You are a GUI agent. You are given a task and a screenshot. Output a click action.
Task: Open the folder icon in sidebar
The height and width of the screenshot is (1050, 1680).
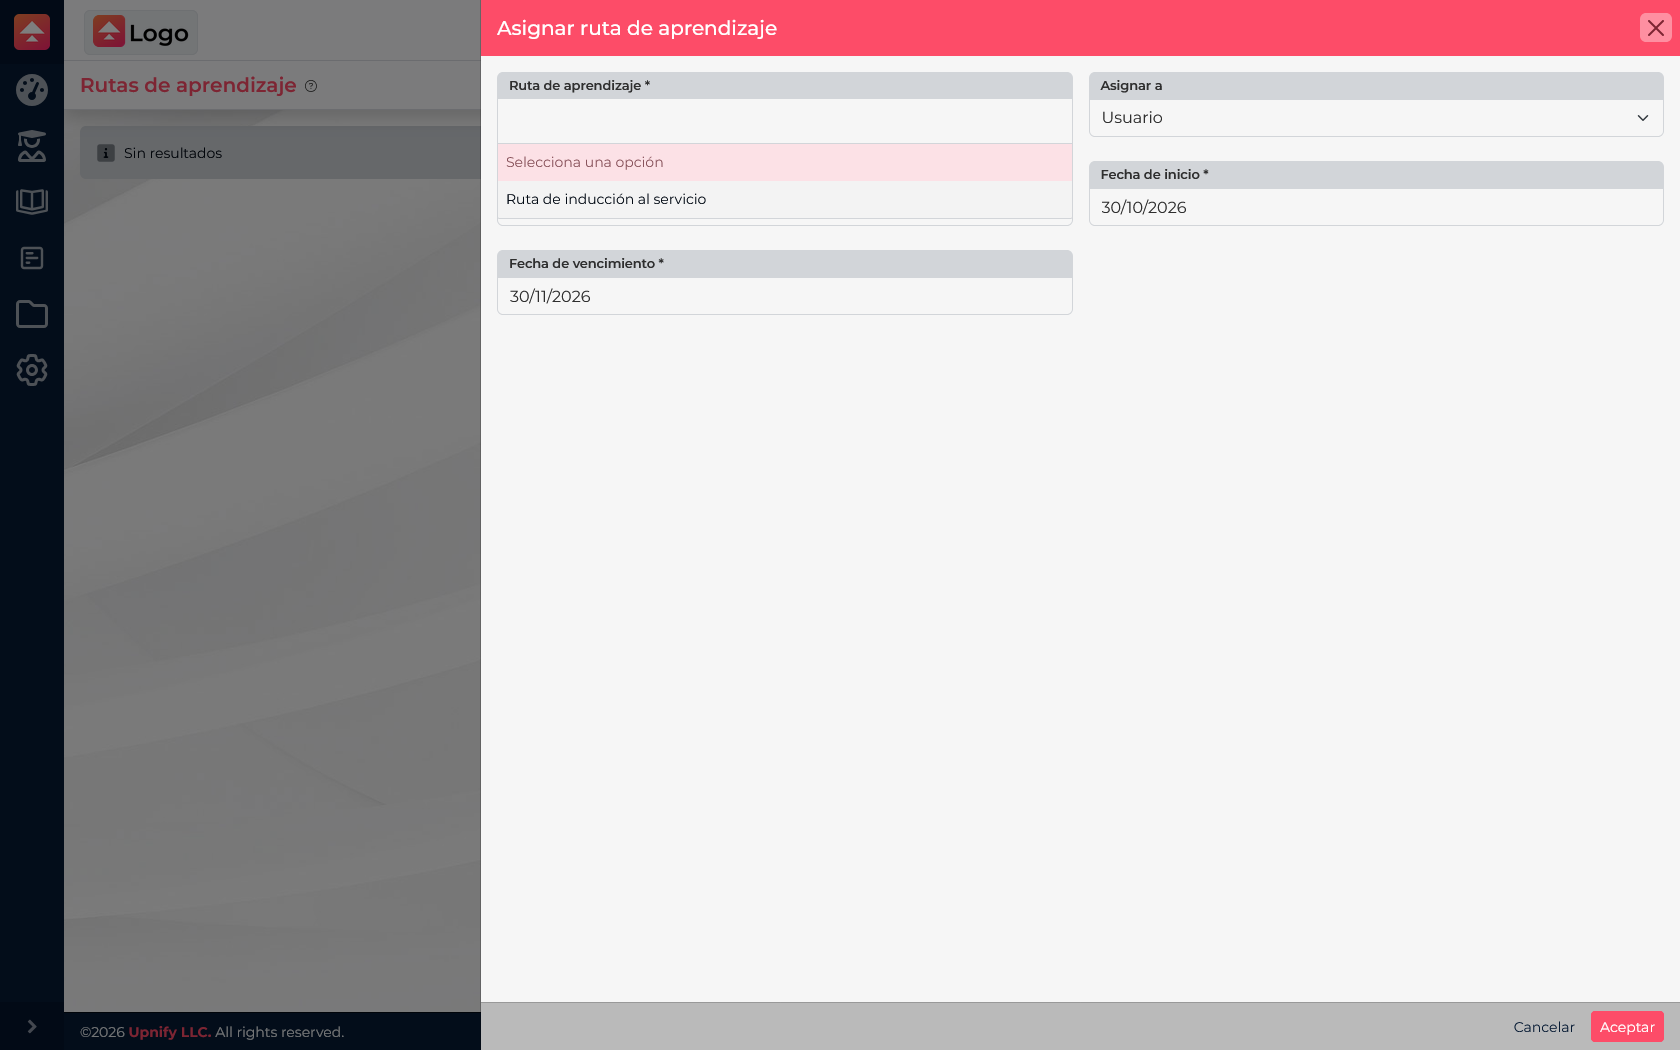32,314
